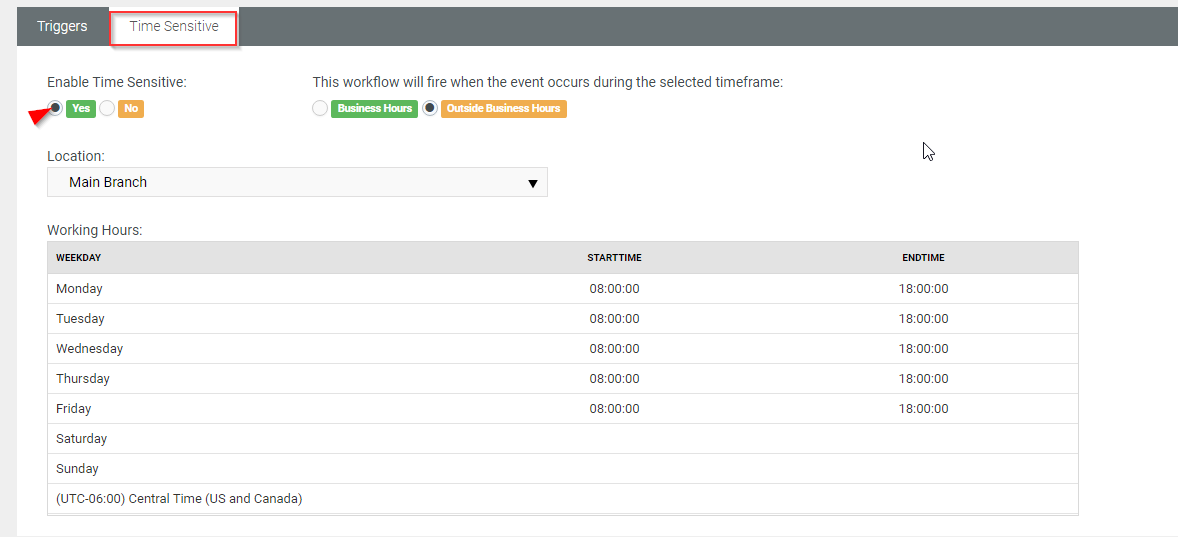The image size is (1178, 537).
Task: Click the orange No label
Action: 131,108
